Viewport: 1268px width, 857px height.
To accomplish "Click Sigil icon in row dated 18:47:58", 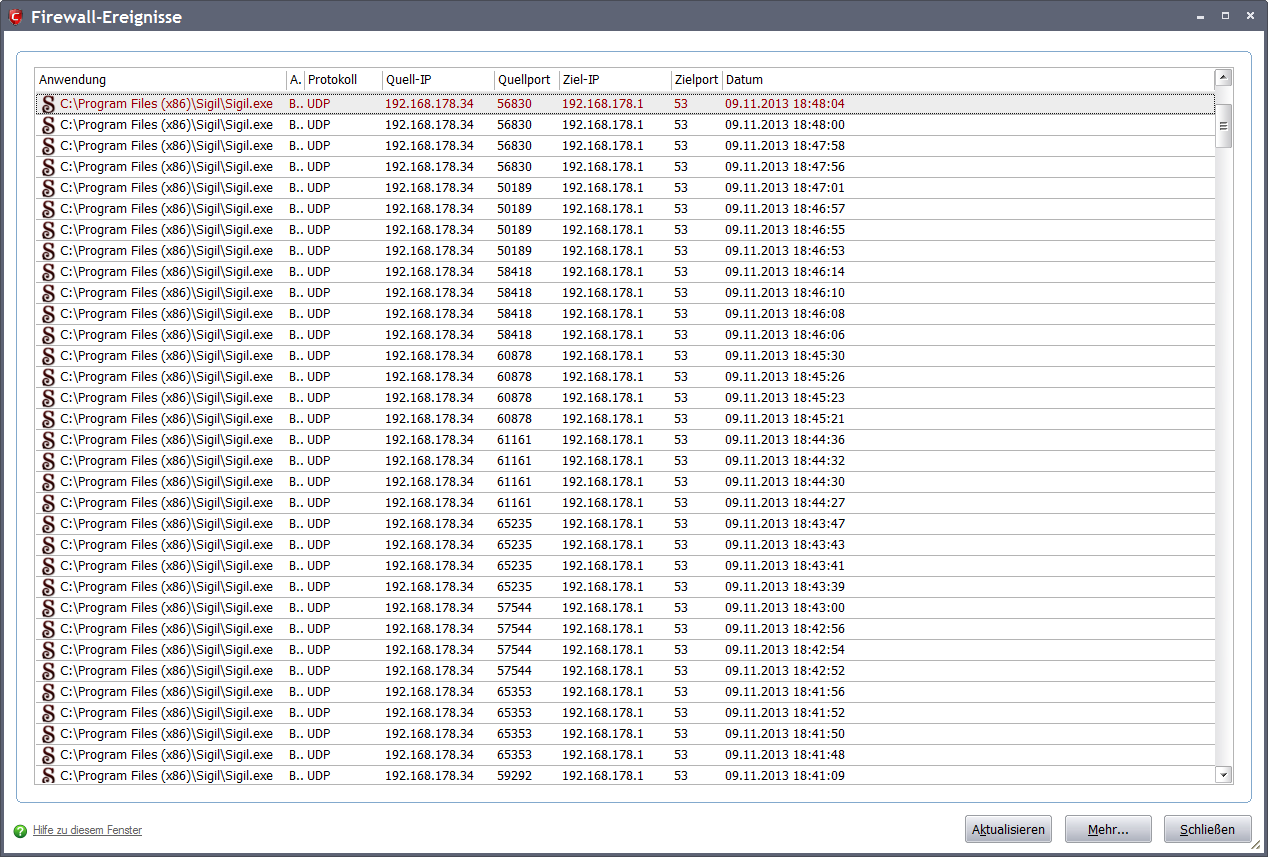I will tap(48, 146).
